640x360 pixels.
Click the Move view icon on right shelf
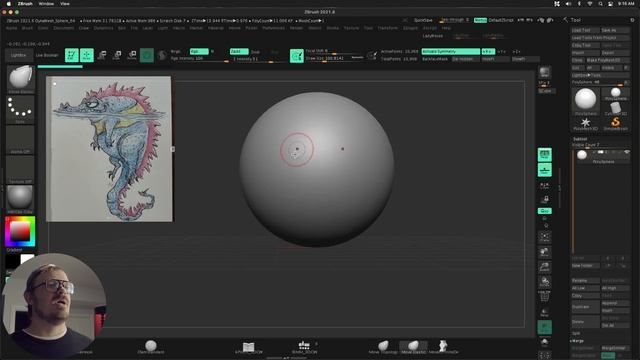(x=544, y=252)
